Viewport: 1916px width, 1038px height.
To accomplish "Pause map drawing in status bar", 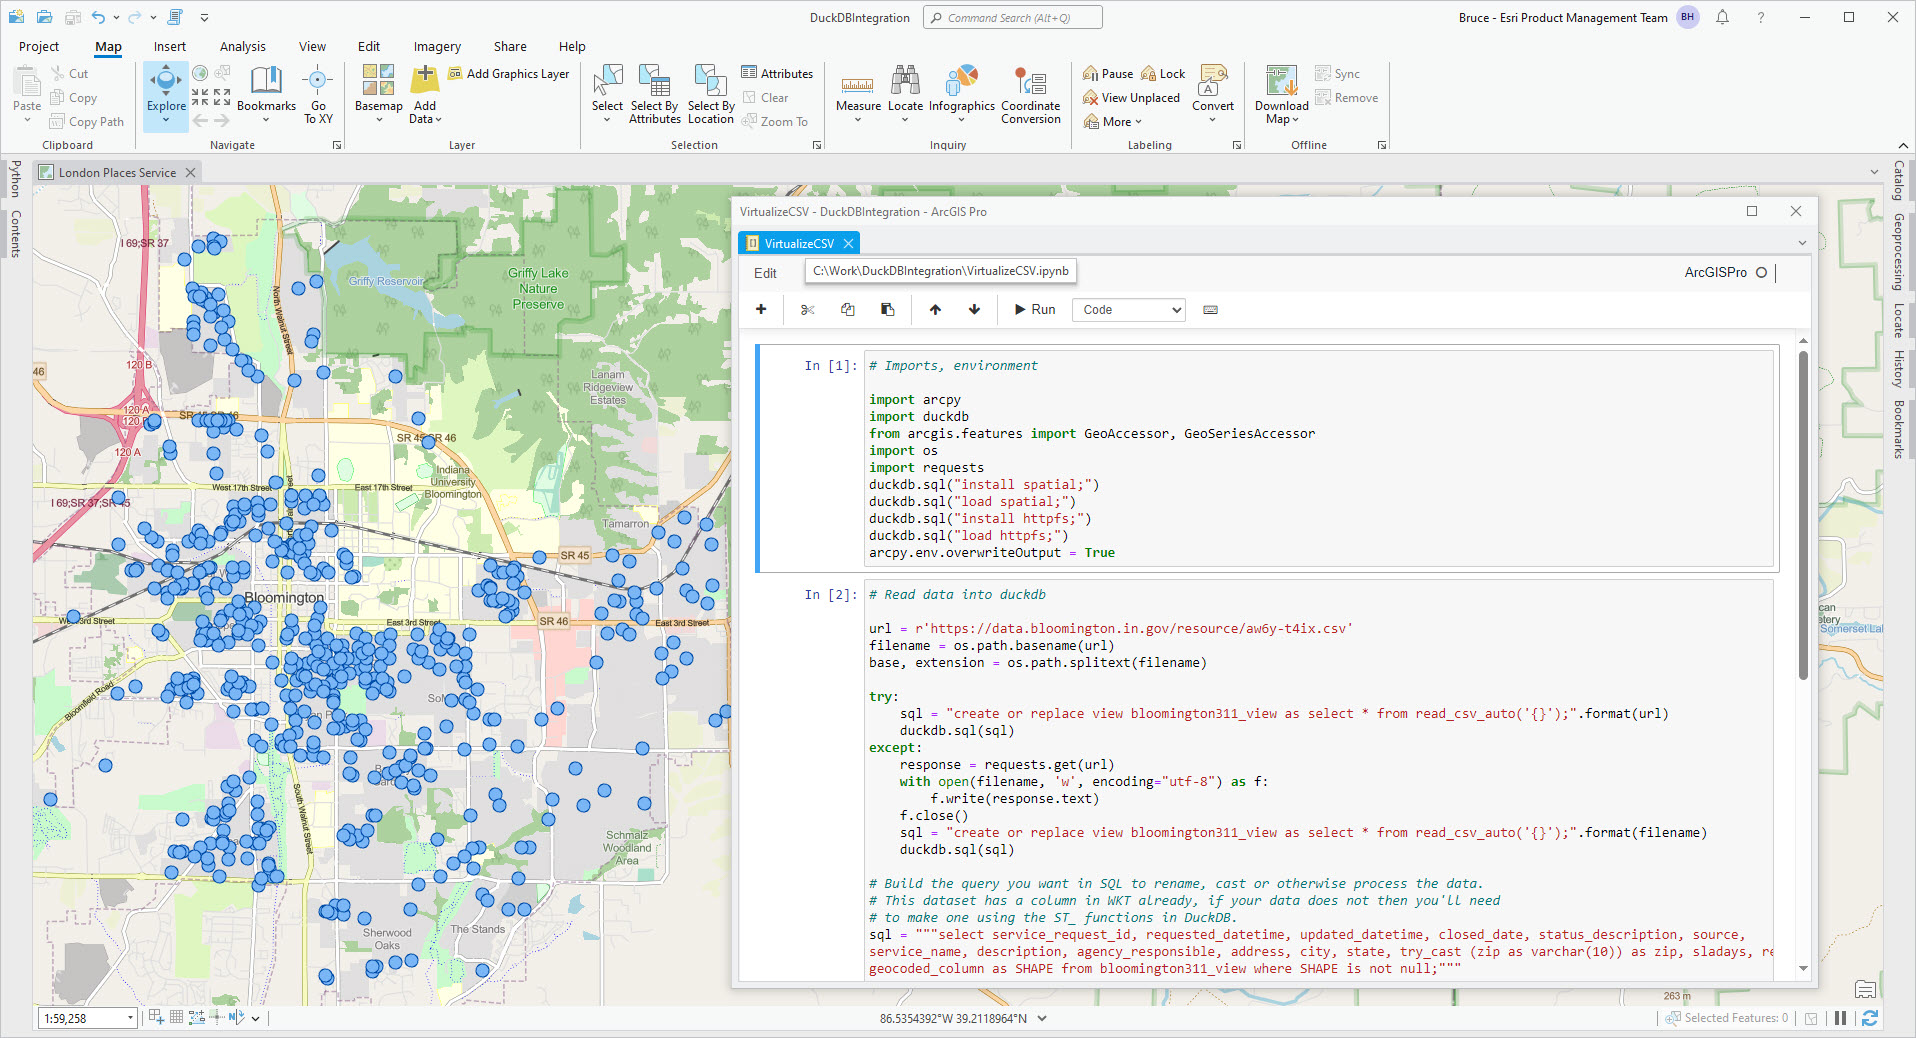I will point(1840,1018).
